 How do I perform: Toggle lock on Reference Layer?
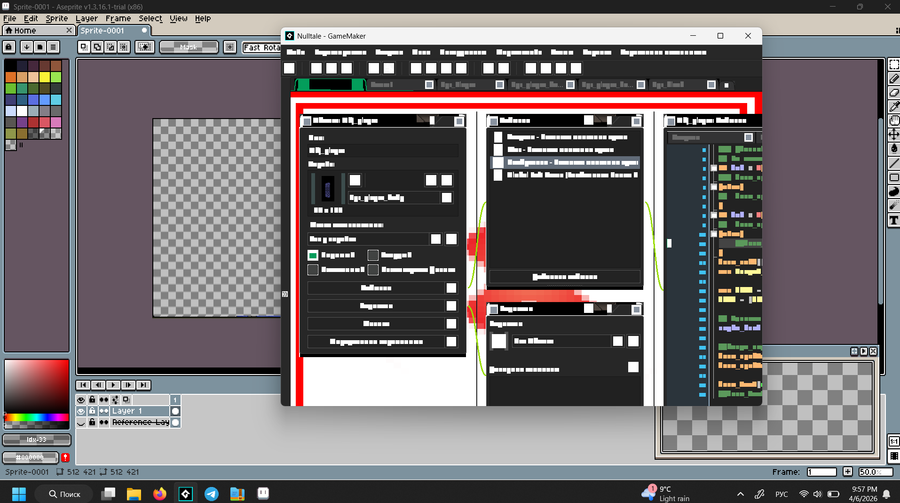click(92, 423)
